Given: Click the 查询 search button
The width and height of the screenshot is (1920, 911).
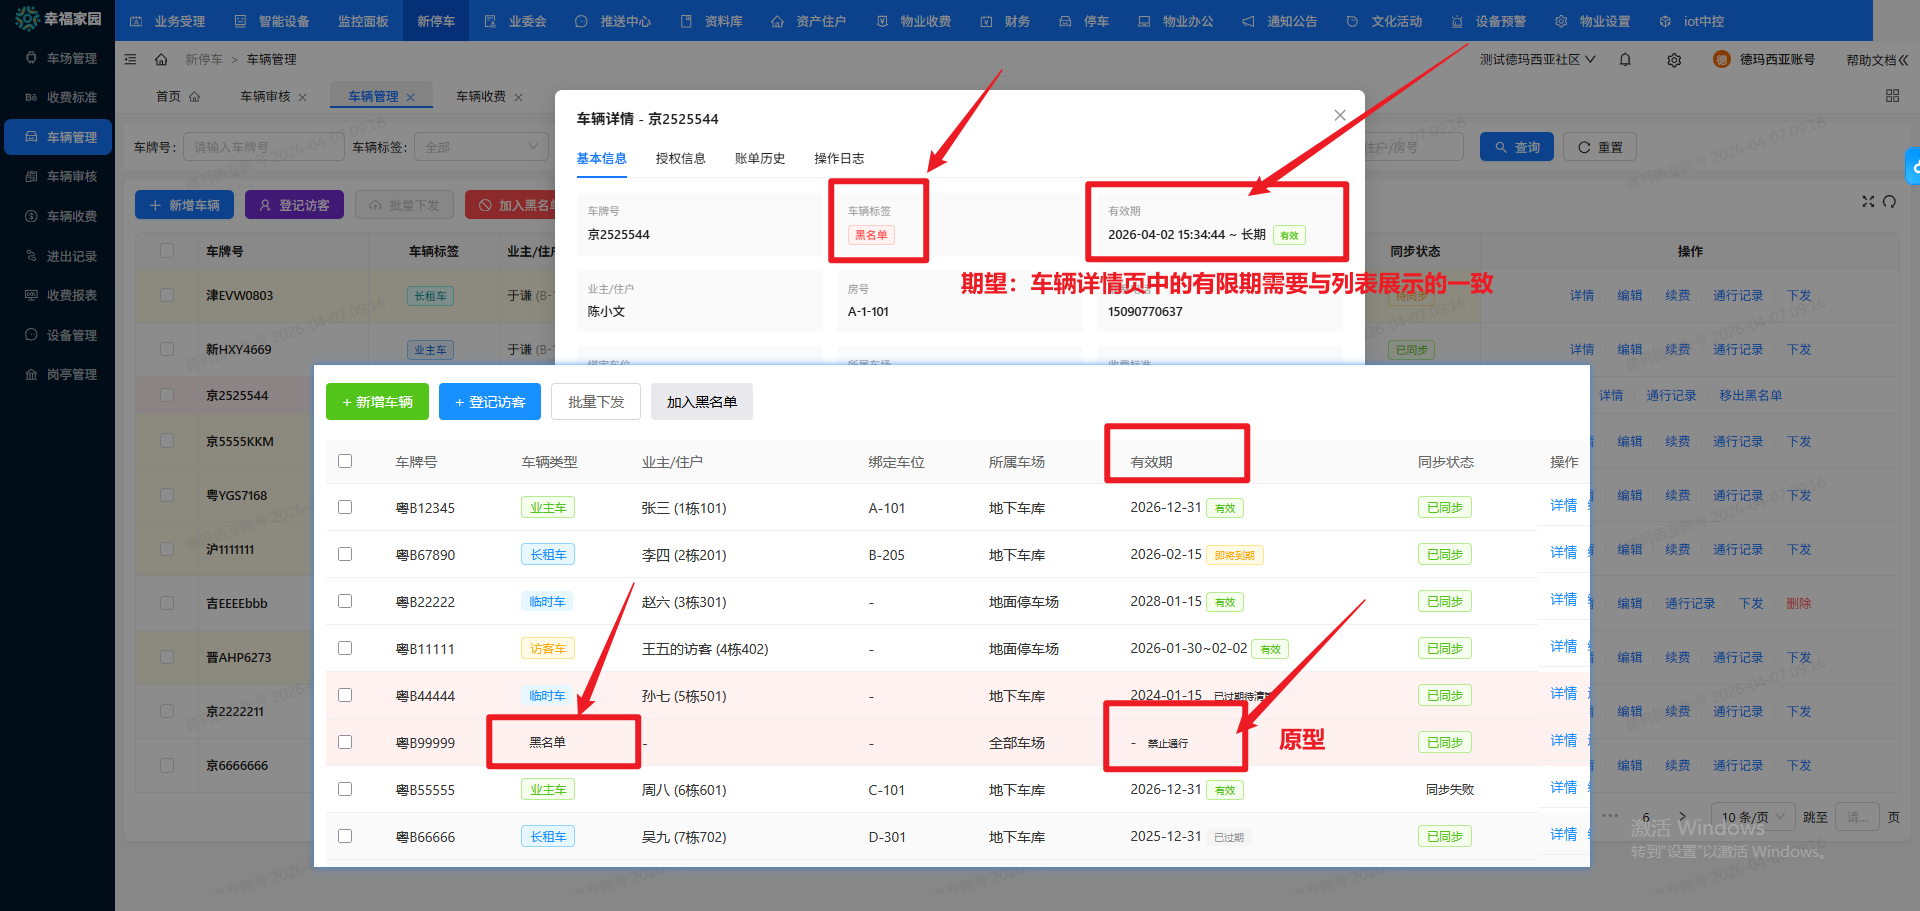Looking at the screenshot, I should [x=1517, y=147].
